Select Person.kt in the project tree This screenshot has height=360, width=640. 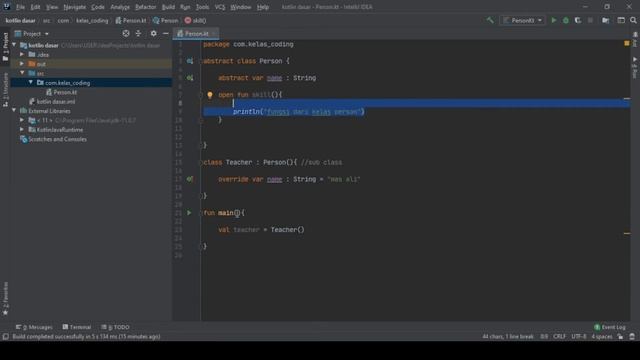pyautogui.click(x=62, y=92)
